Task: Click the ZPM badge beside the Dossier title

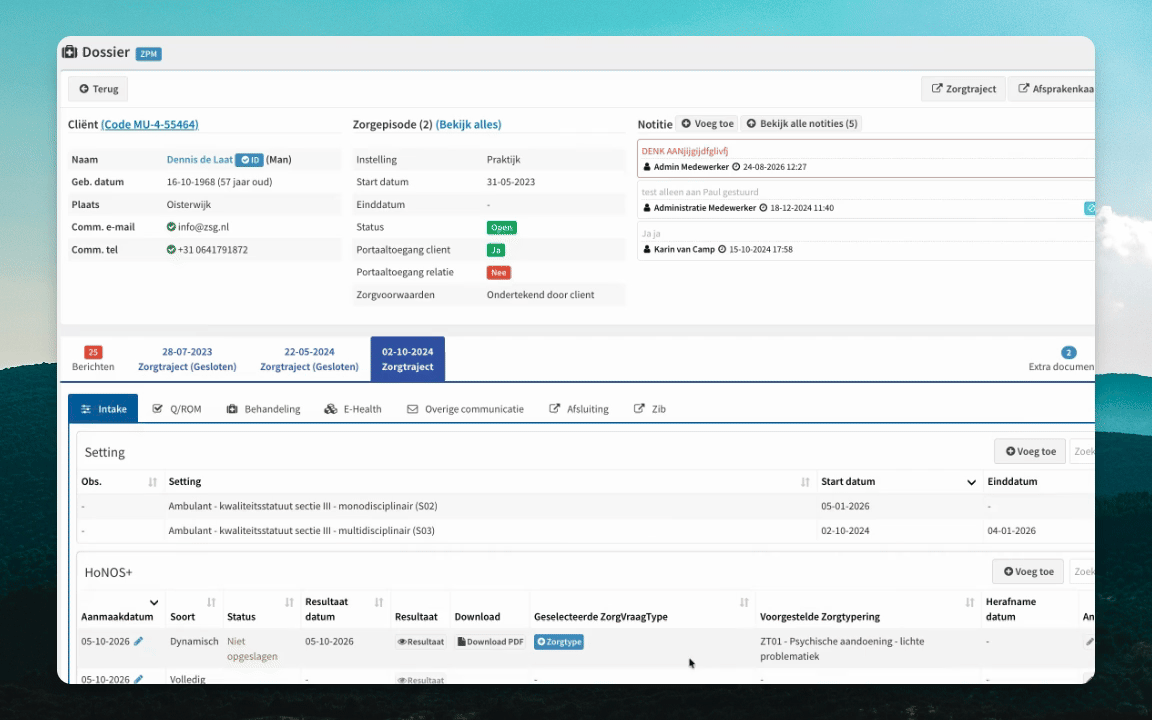Action: click(x=148, y=54)
